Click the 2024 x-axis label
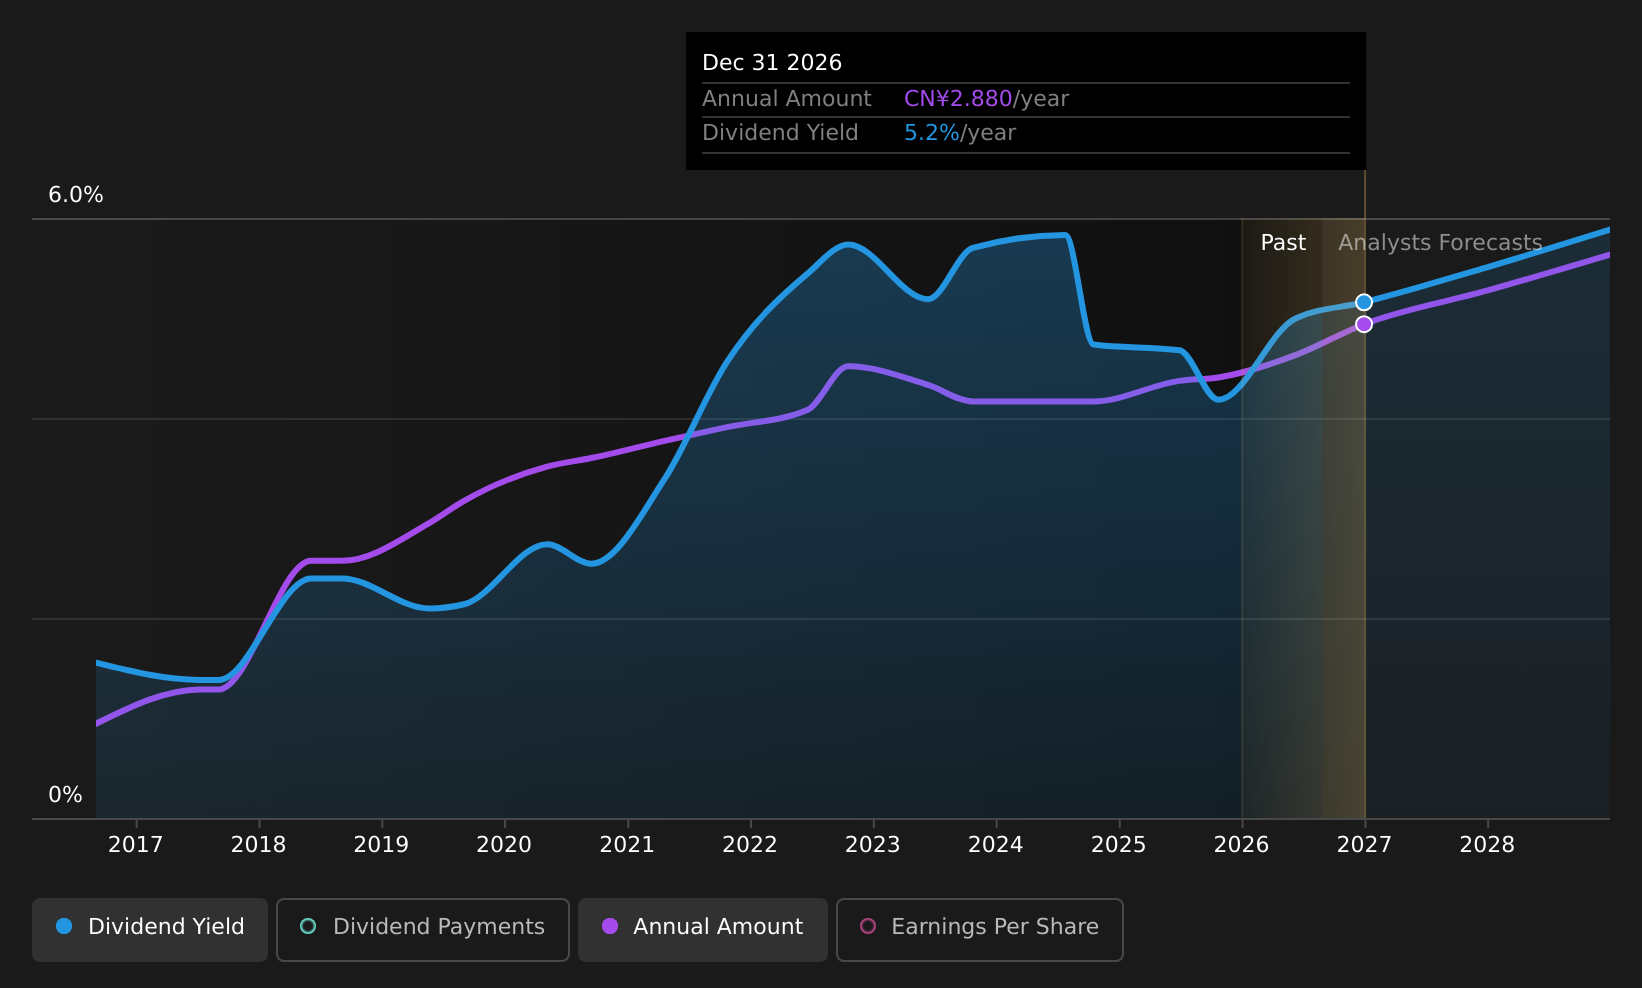 [x=996, y=845]
